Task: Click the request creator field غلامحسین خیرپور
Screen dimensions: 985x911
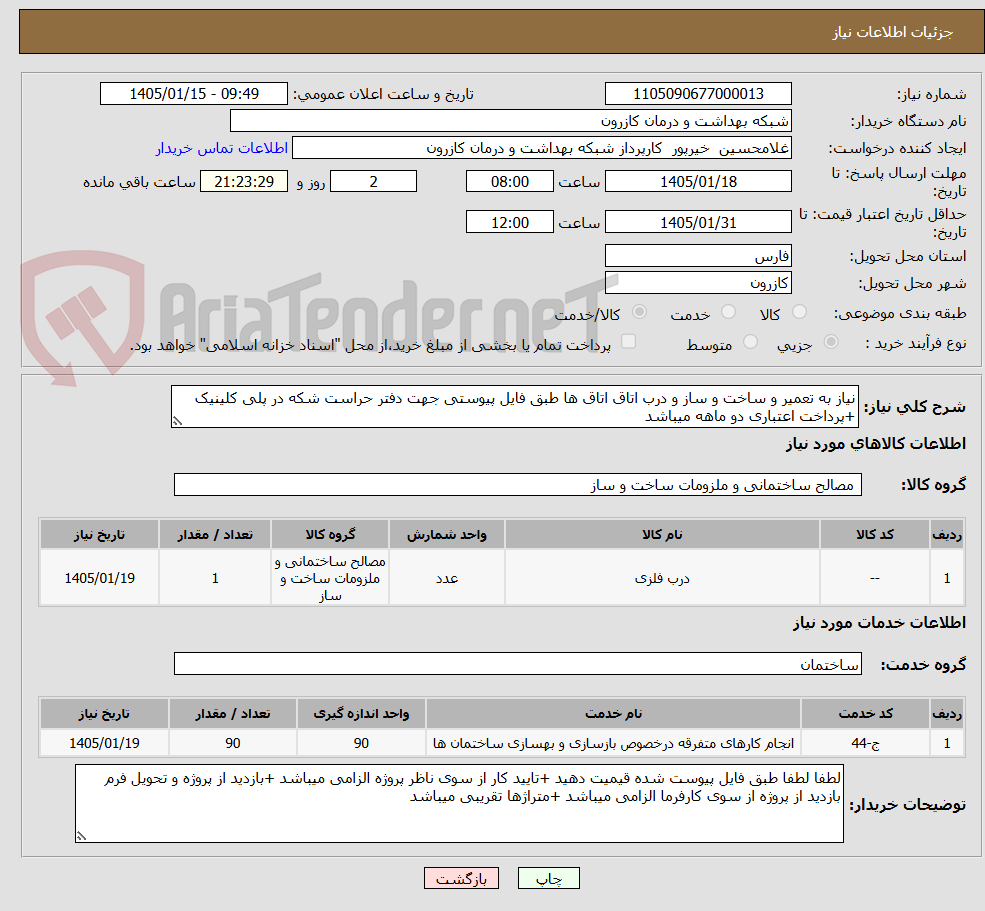Action: tap(541, 148)
